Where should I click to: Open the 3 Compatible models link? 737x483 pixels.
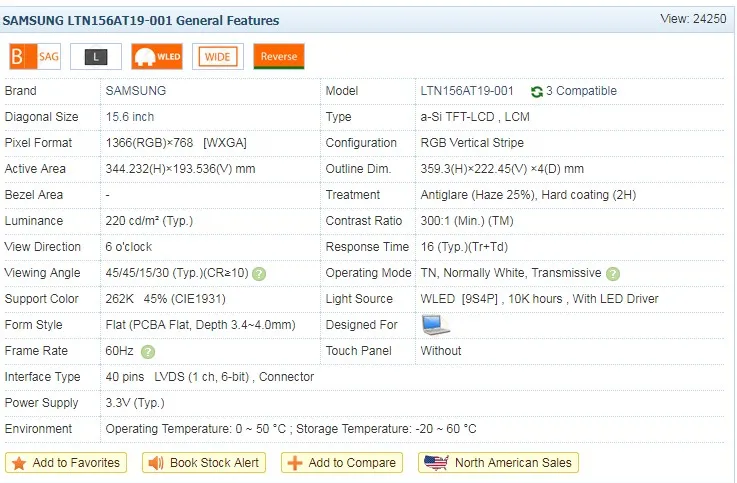(581, 91)
